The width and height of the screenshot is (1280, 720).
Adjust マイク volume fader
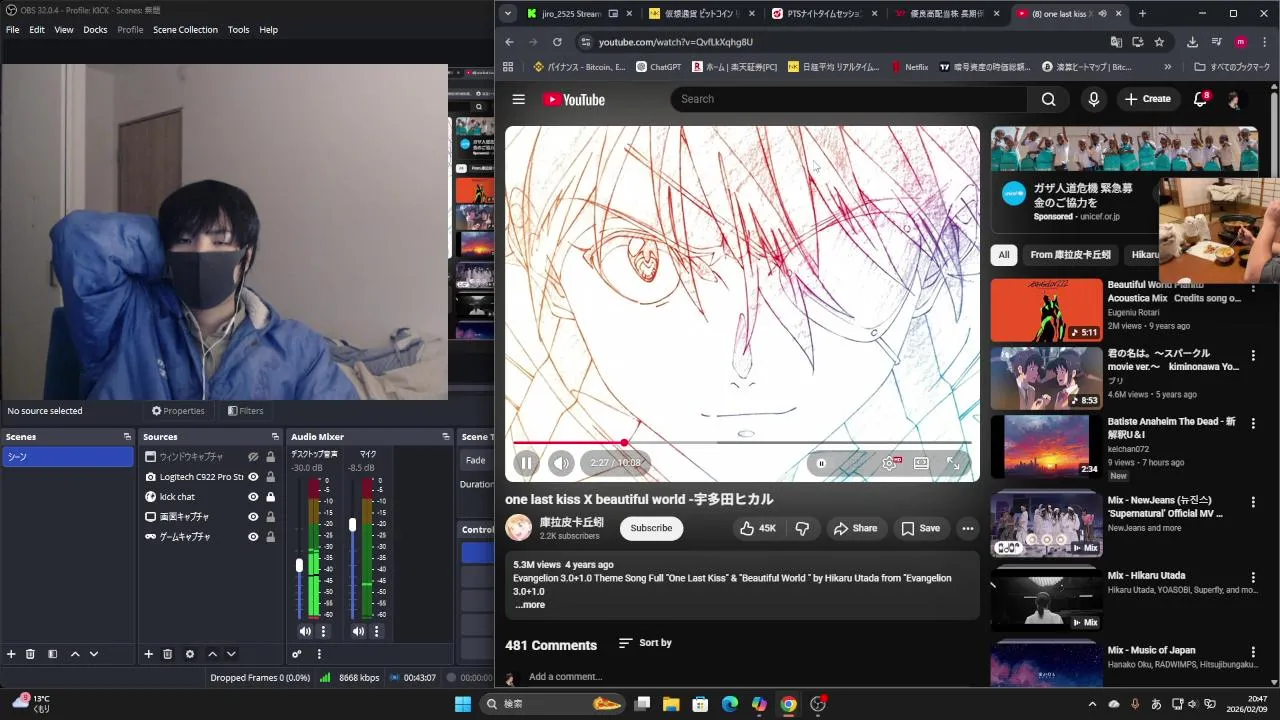pyautogui.click(x=352, y=525)
